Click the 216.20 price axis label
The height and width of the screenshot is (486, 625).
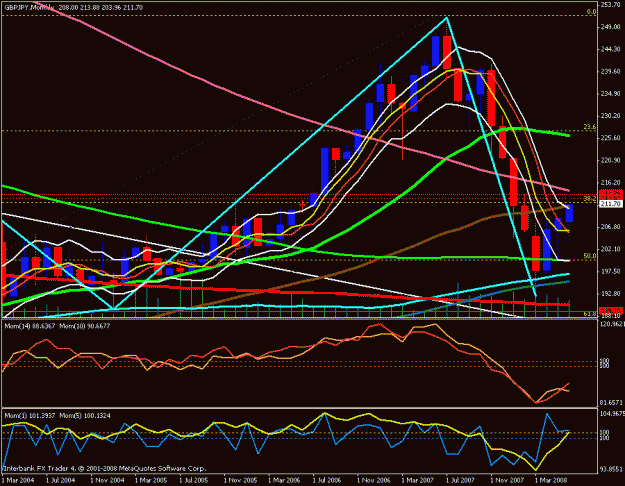click(613, 182)
